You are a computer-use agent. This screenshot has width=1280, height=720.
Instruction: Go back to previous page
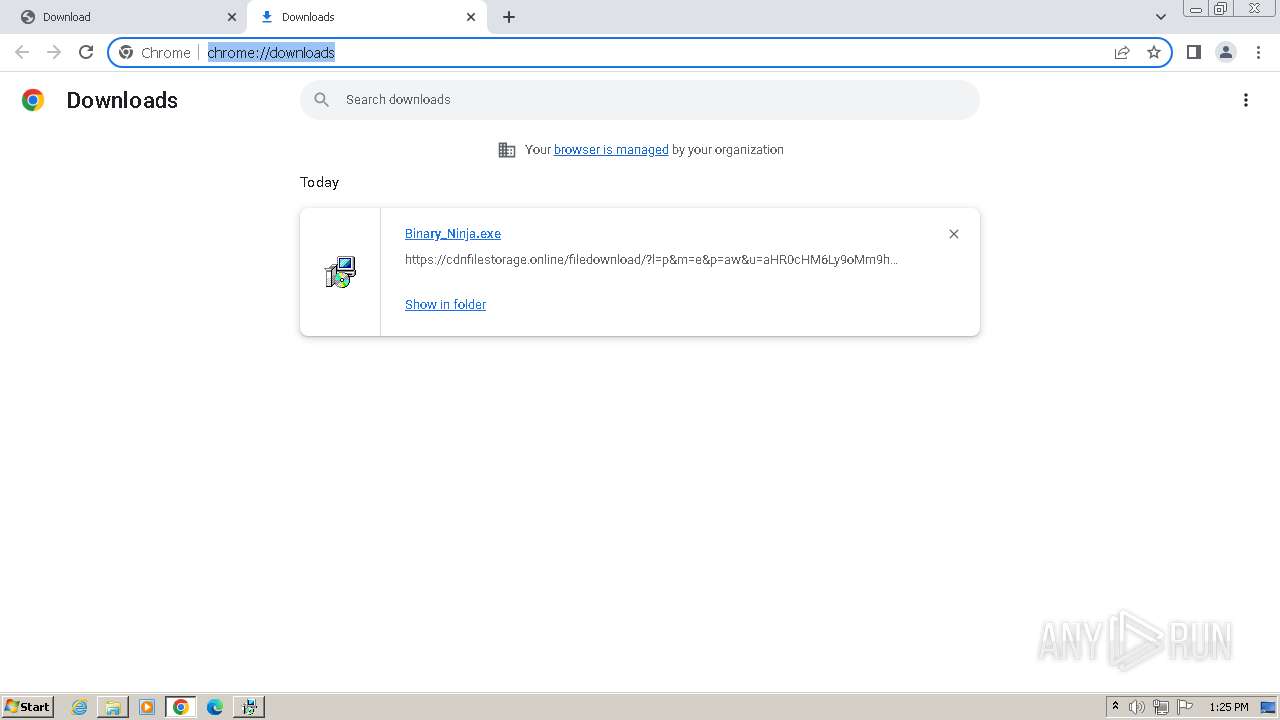click(x=22, y=52)
